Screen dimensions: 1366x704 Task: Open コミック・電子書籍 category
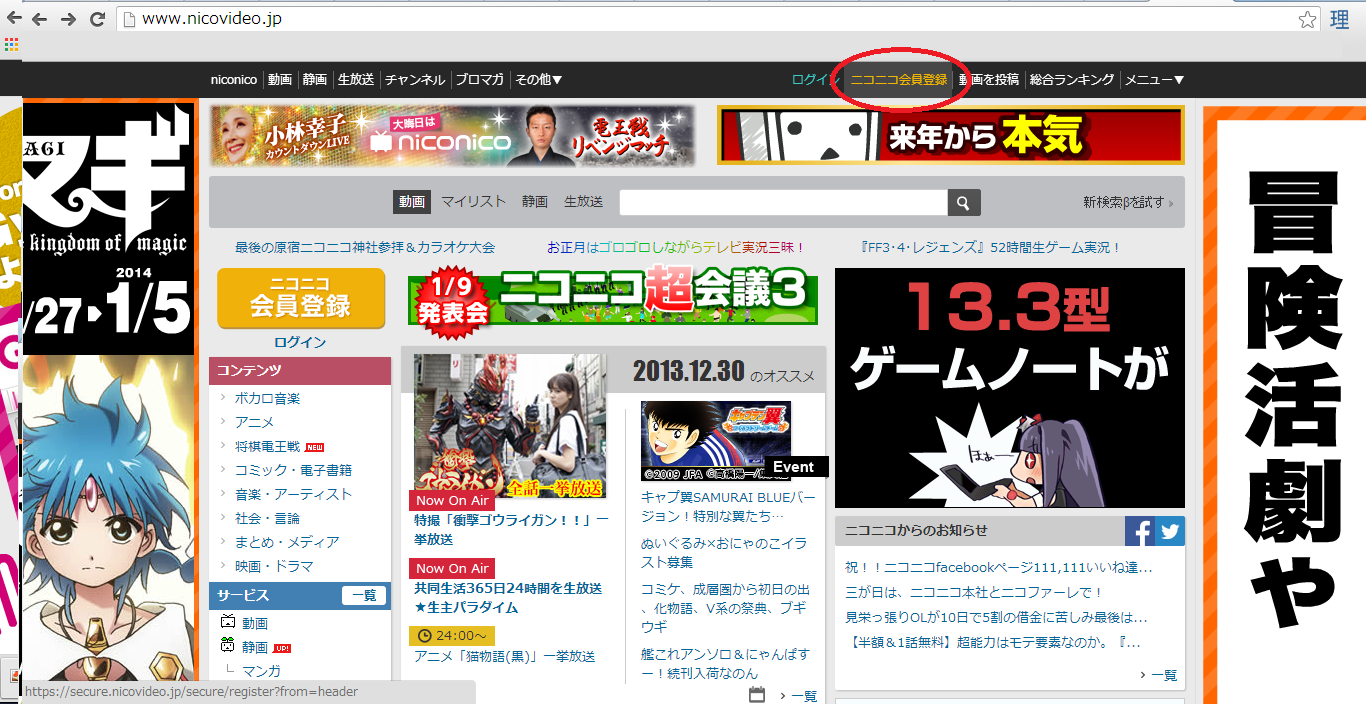(293, 470)
